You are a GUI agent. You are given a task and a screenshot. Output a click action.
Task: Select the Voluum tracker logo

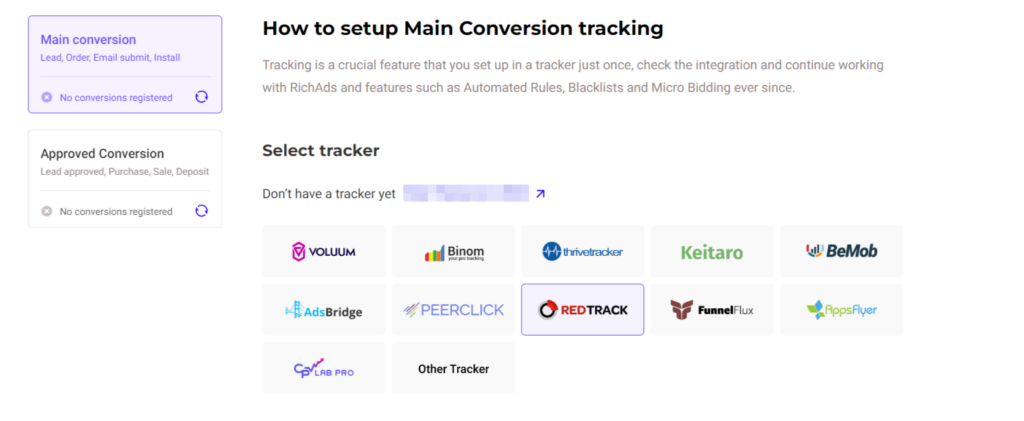(x=324, y=251)
